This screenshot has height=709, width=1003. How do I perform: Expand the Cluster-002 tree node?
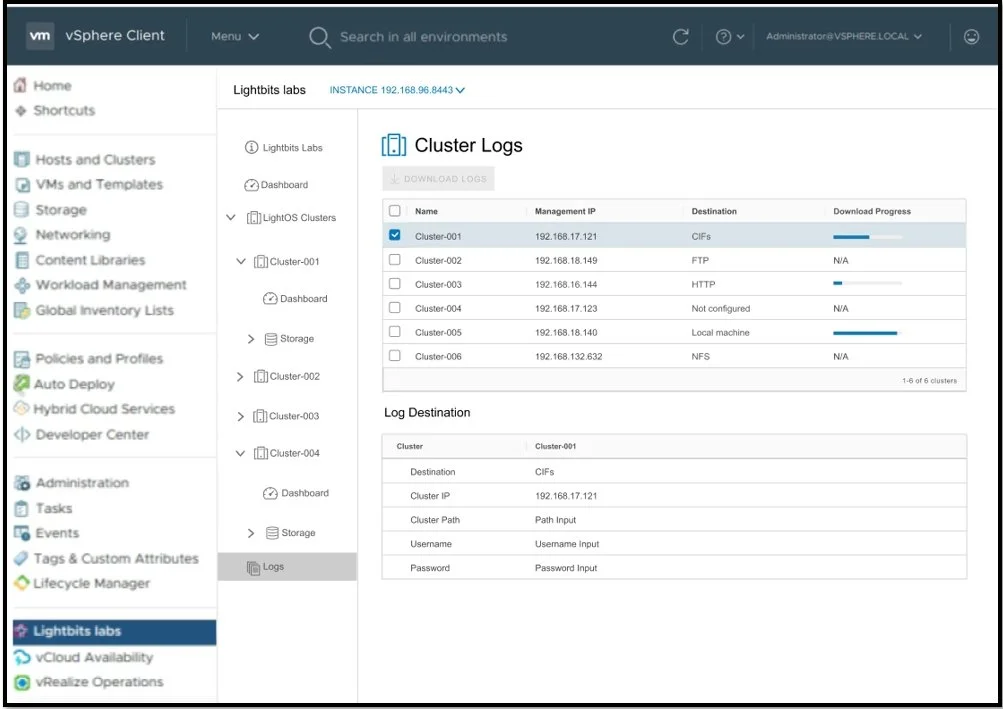point(240,377)
